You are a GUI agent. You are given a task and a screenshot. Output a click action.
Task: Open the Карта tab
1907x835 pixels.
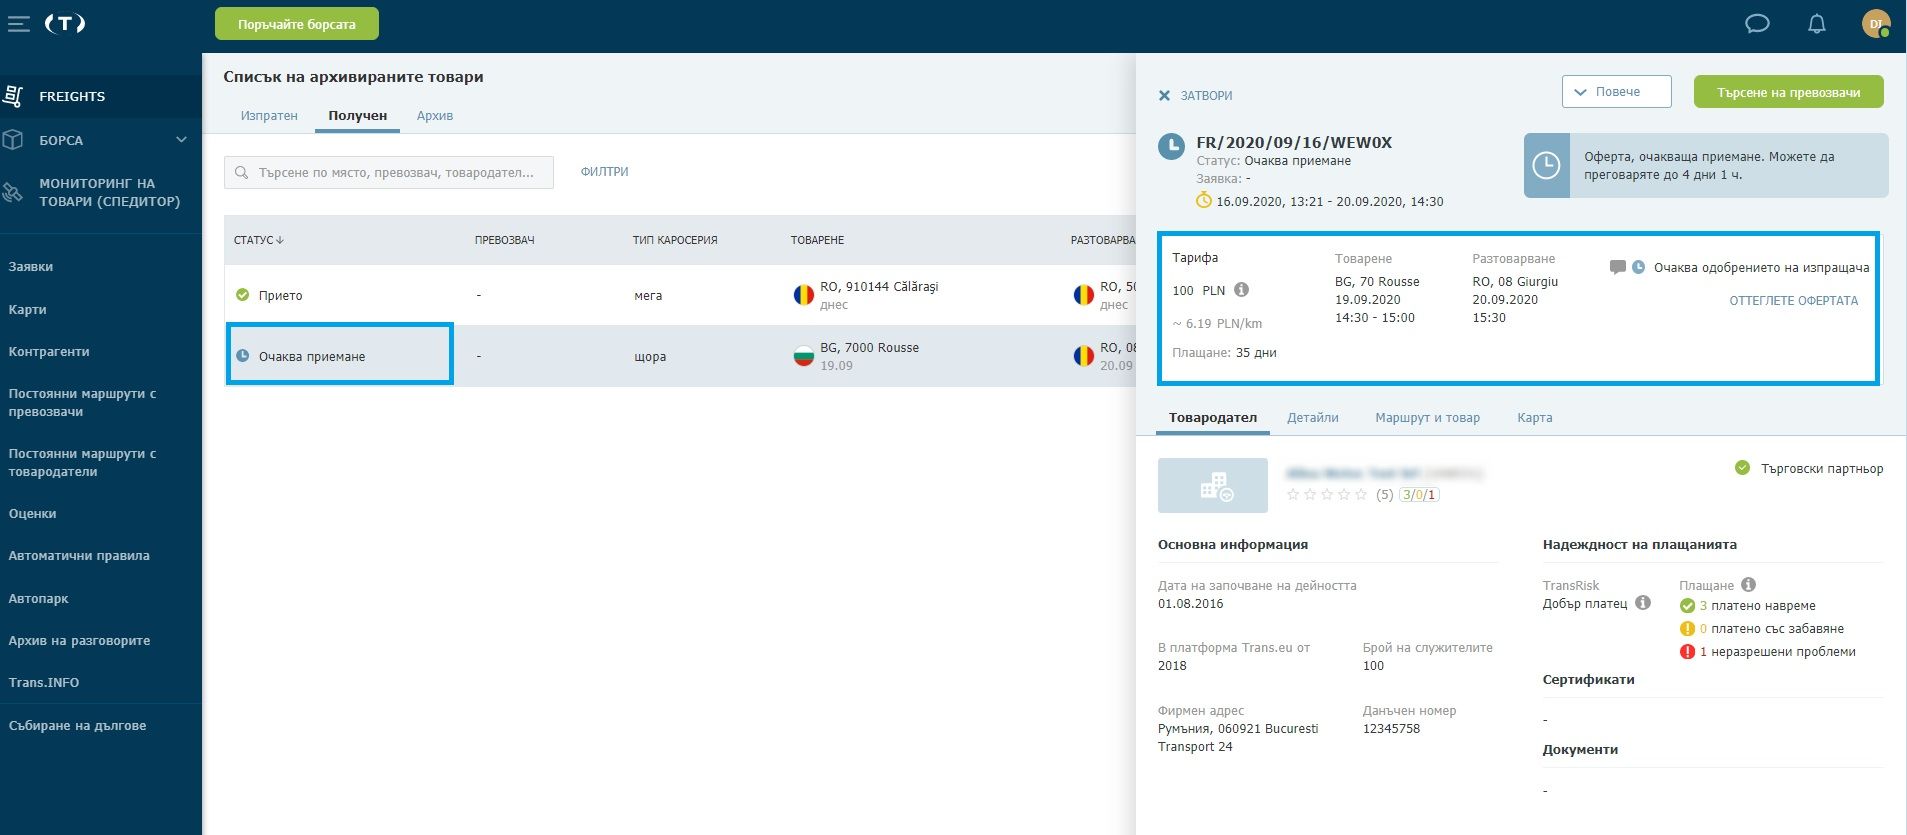[x=1534, y=418]
